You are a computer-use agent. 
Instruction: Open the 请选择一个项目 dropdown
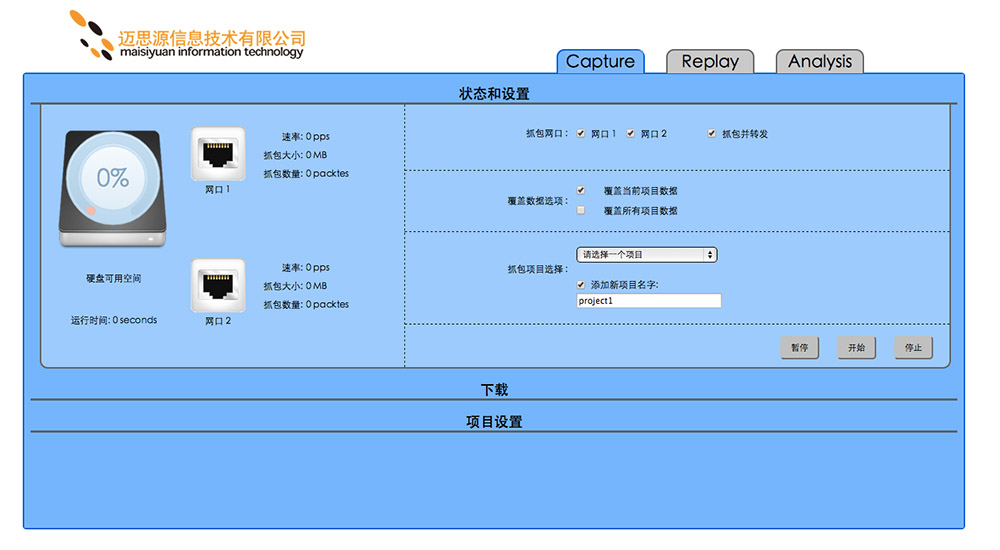(646, 255)
